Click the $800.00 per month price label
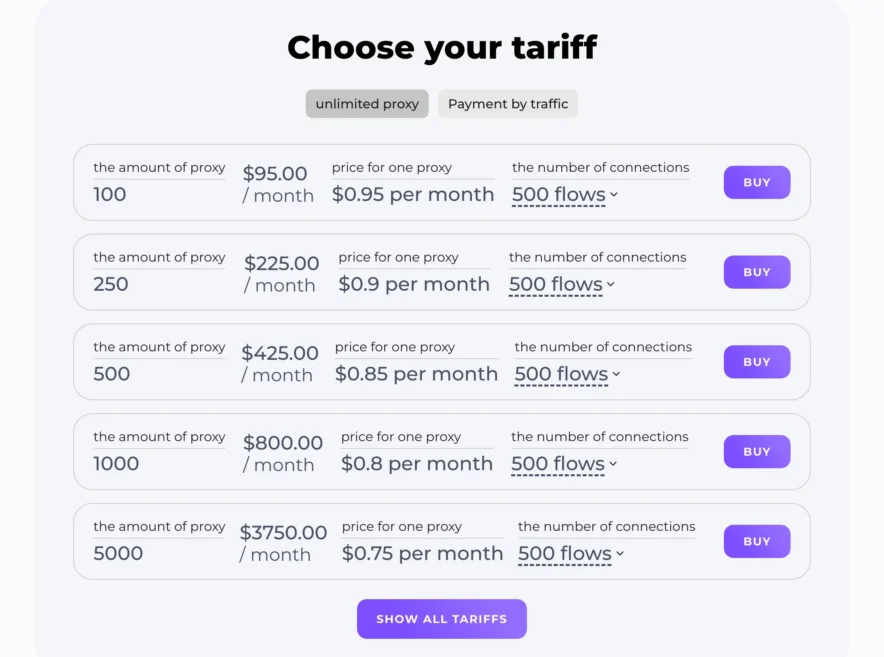 point(281,453)
